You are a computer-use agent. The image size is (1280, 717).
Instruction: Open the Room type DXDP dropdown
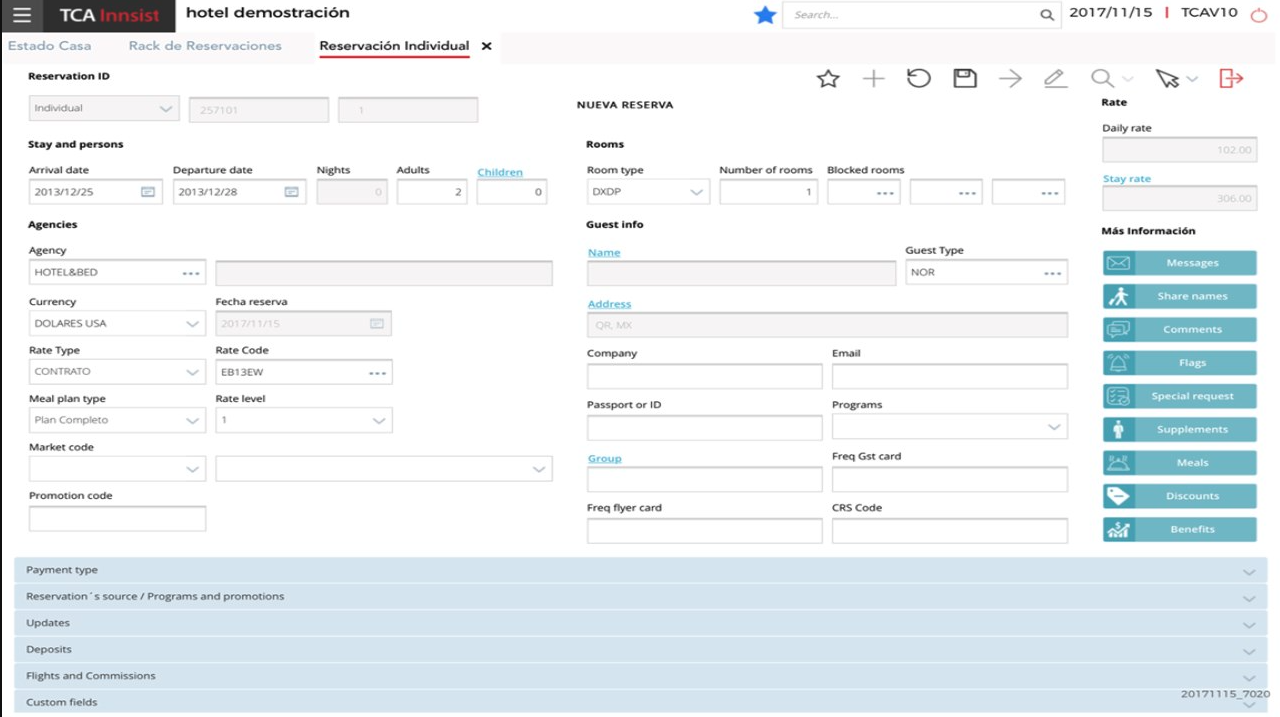click(697, 192)
